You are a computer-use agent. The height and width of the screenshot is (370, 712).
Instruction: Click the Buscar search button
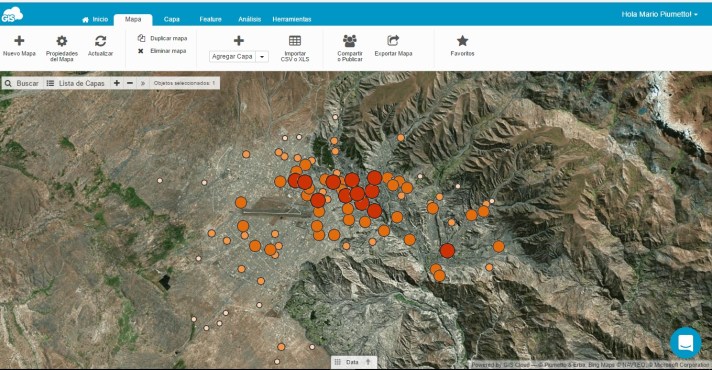pos(22,83)
